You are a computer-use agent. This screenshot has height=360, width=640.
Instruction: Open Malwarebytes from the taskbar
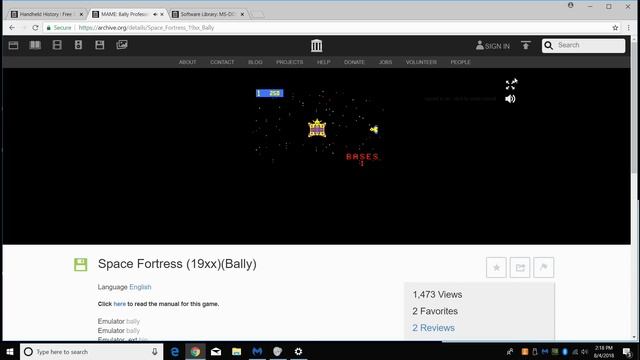[x=257, y=351]
